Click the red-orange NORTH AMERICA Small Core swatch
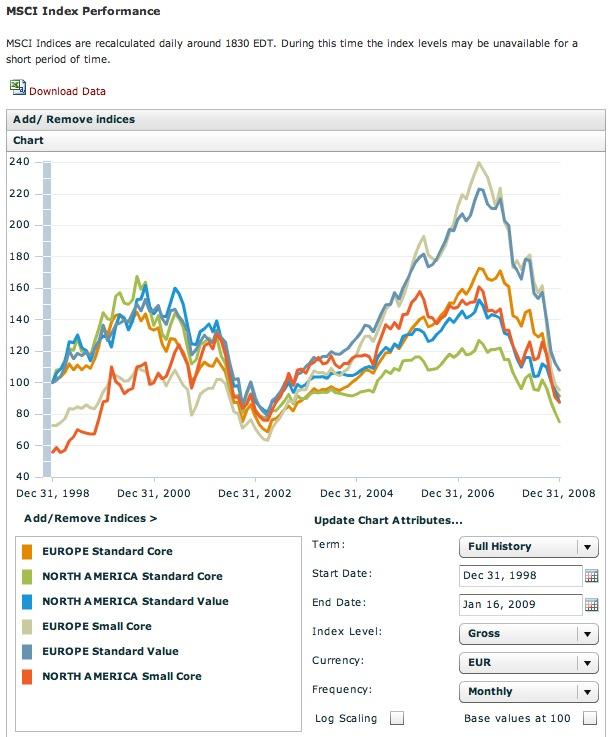Screen dimensions: 611x737 [x=27, y=676]
